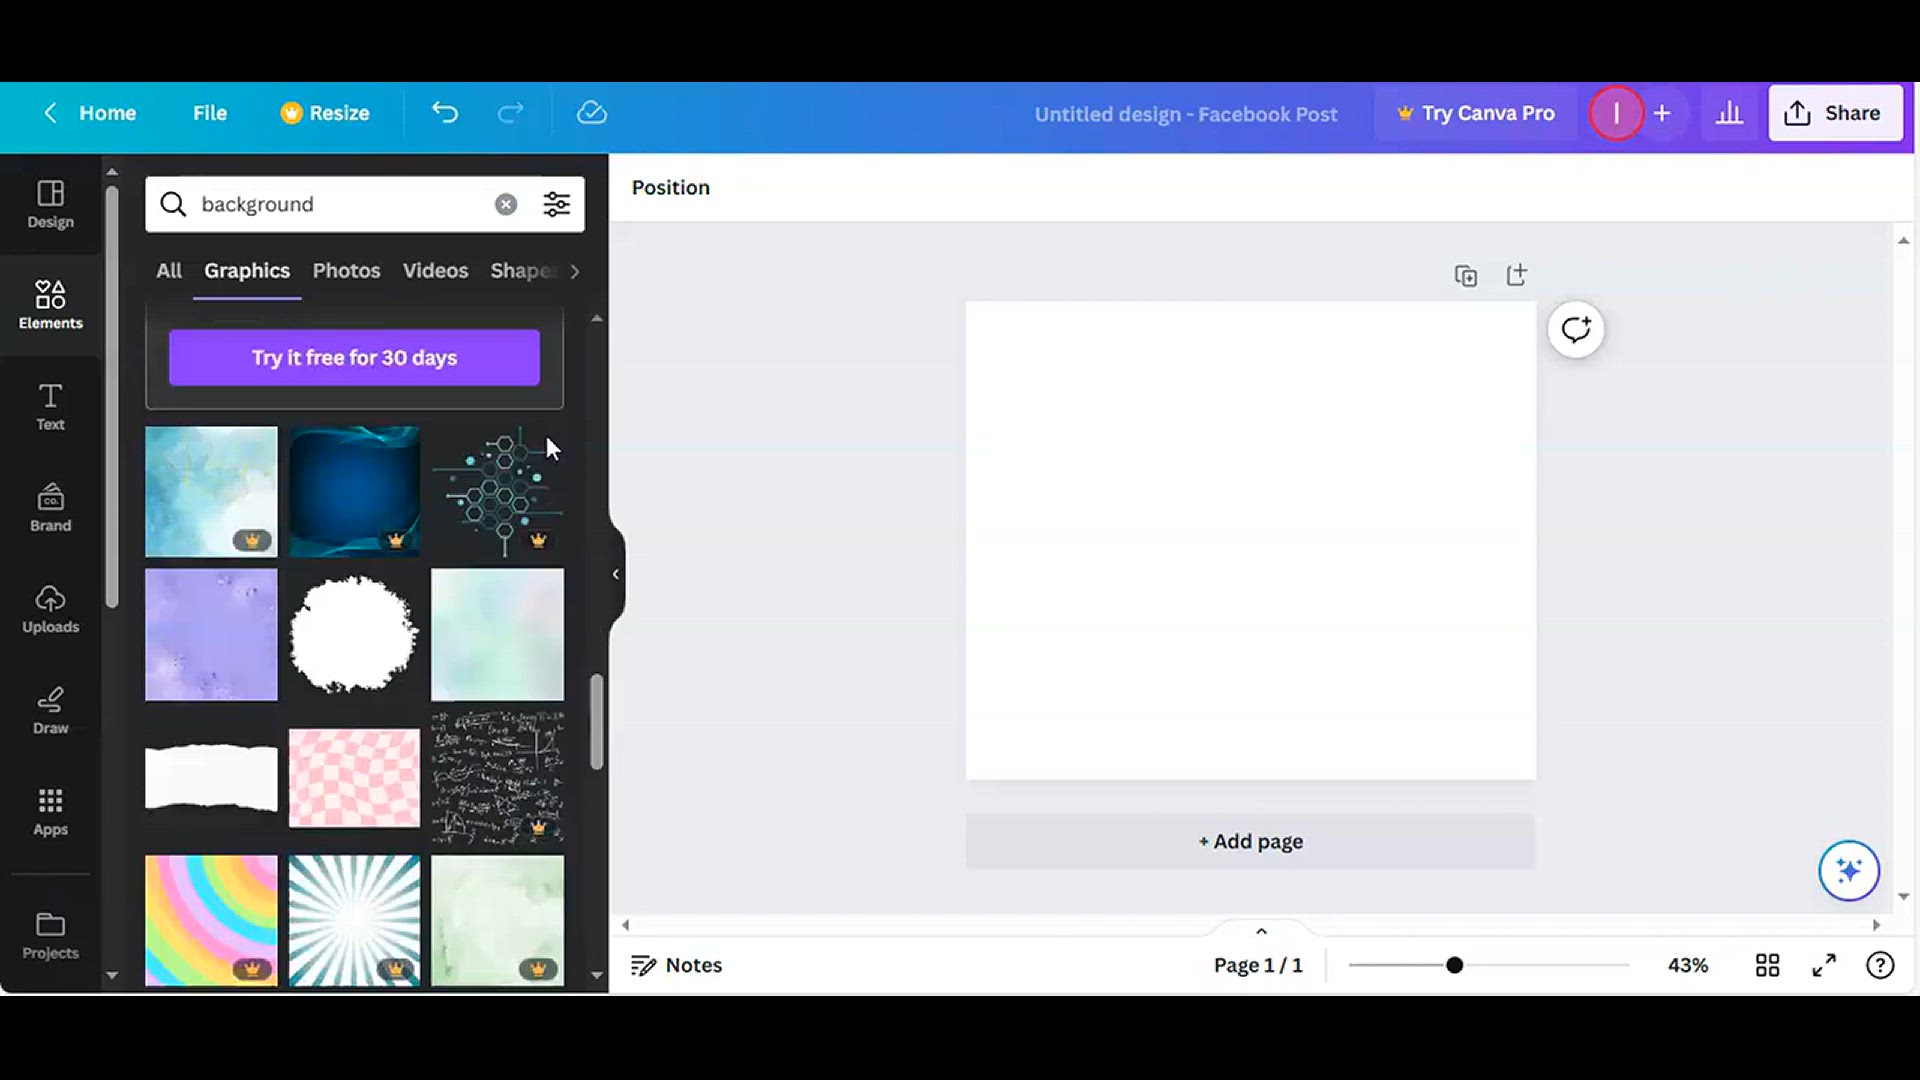
Task: Open the Magic assistant sparkle button
Action: (x=1849, y=870)
